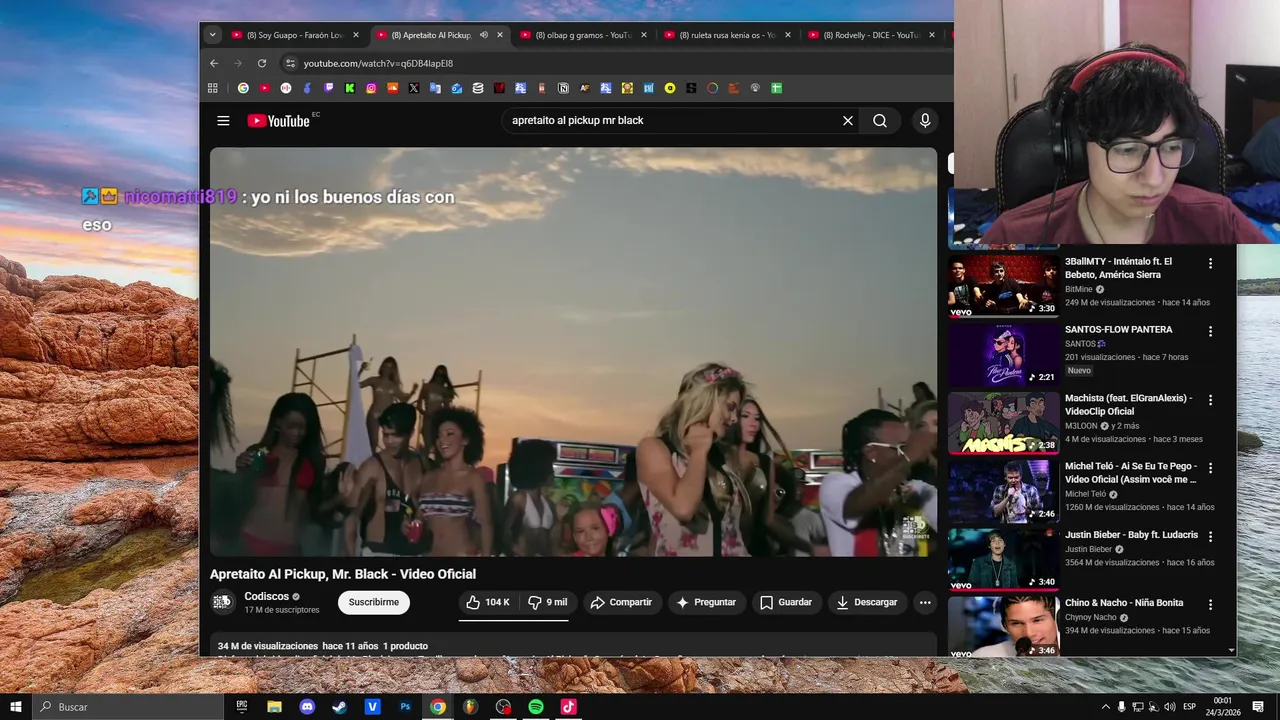Click the Descargar download button
This screenshot has height=720, width=1280.
tap(868, 602)
